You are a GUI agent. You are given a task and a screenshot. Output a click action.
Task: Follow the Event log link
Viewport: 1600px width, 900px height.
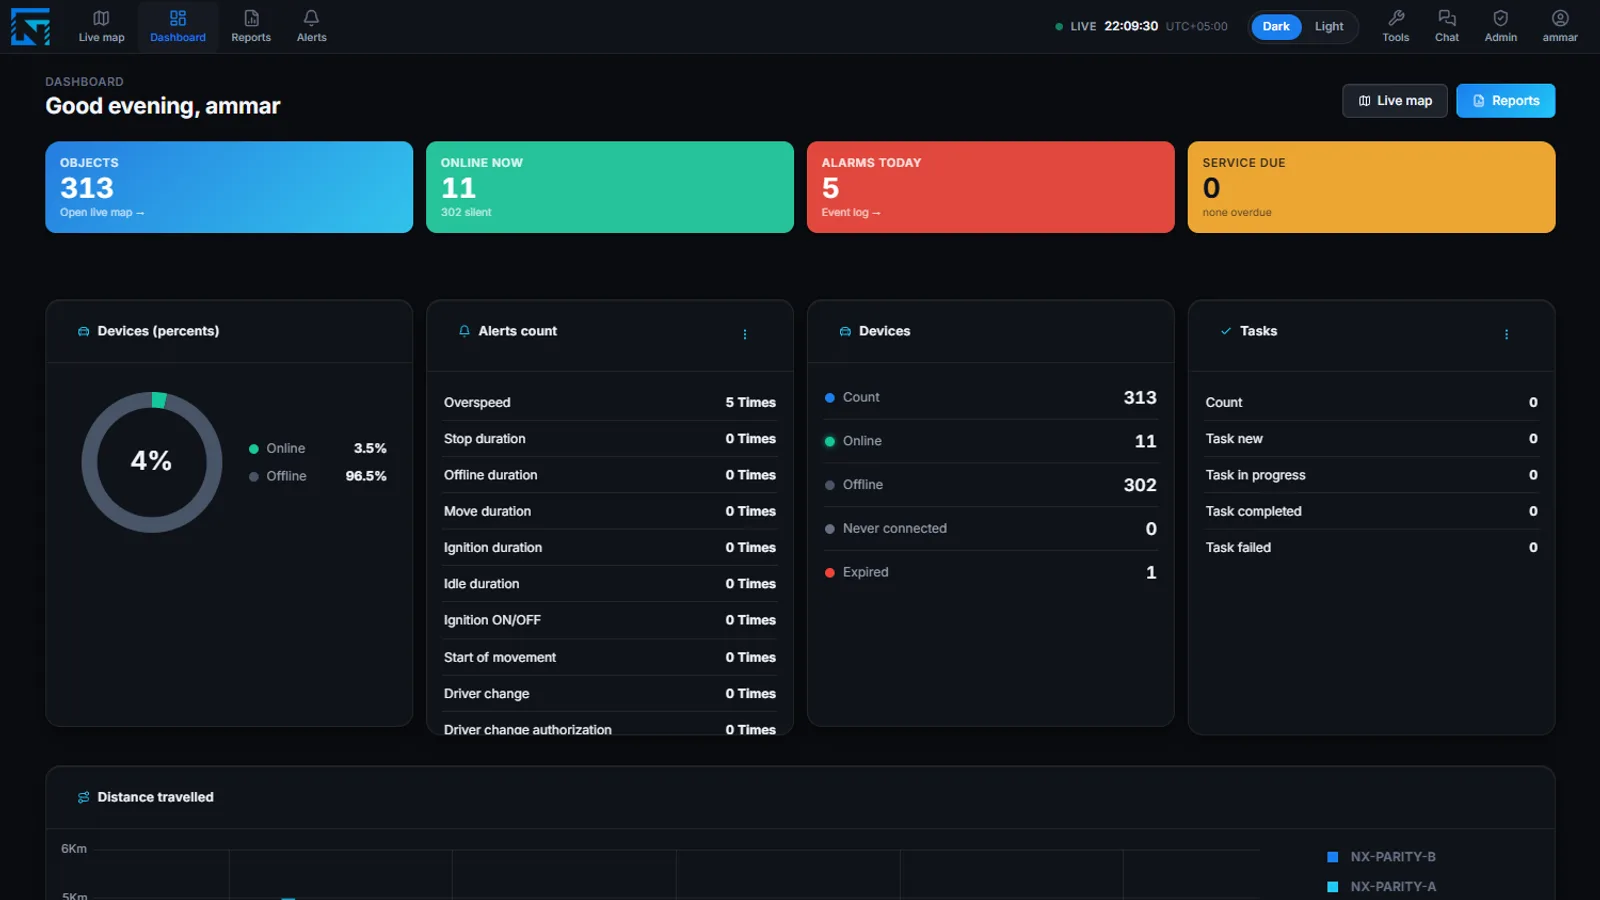tap(851, 213)
